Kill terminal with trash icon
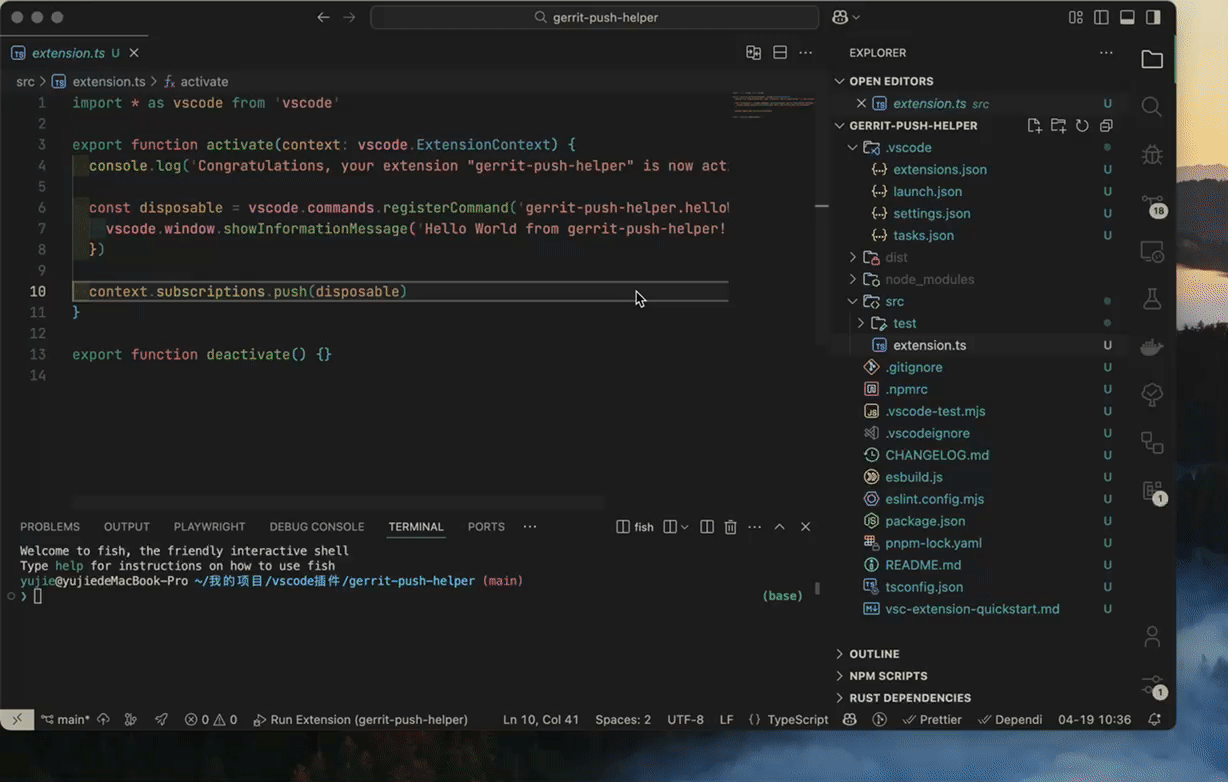This screenshot has width=1228, height=782. [x=731, y=527]
